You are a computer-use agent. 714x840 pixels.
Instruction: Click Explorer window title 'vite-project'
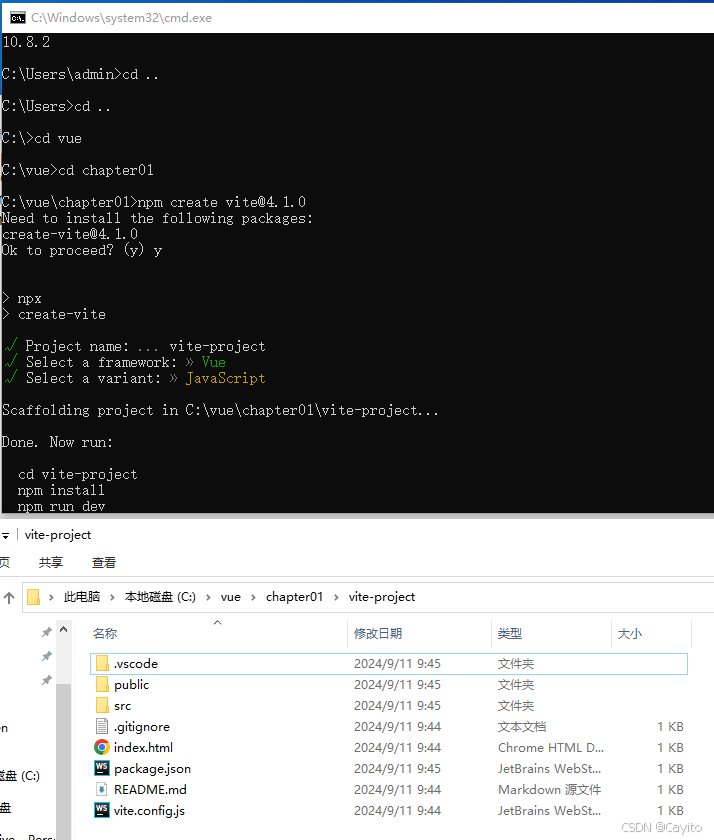pyautogui.click(x=58, y=535)
